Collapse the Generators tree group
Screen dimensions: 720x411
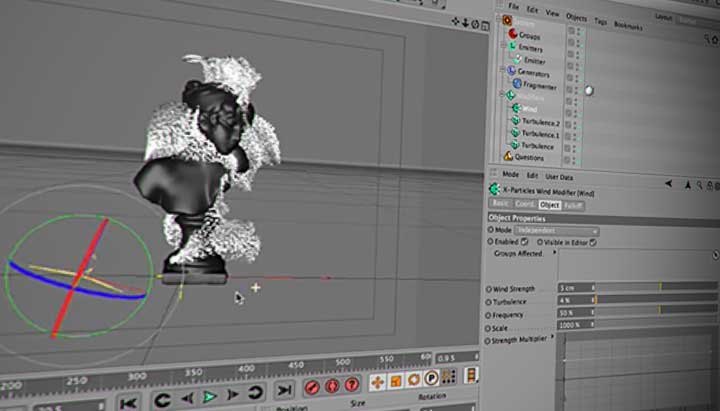tap(502, 69)
